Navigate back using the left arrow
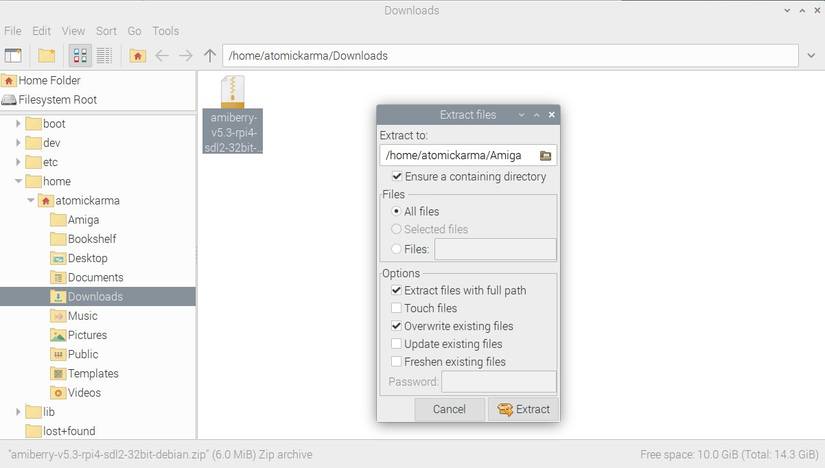825x468 pixels. pyautogui.click(x=162, y=55)
